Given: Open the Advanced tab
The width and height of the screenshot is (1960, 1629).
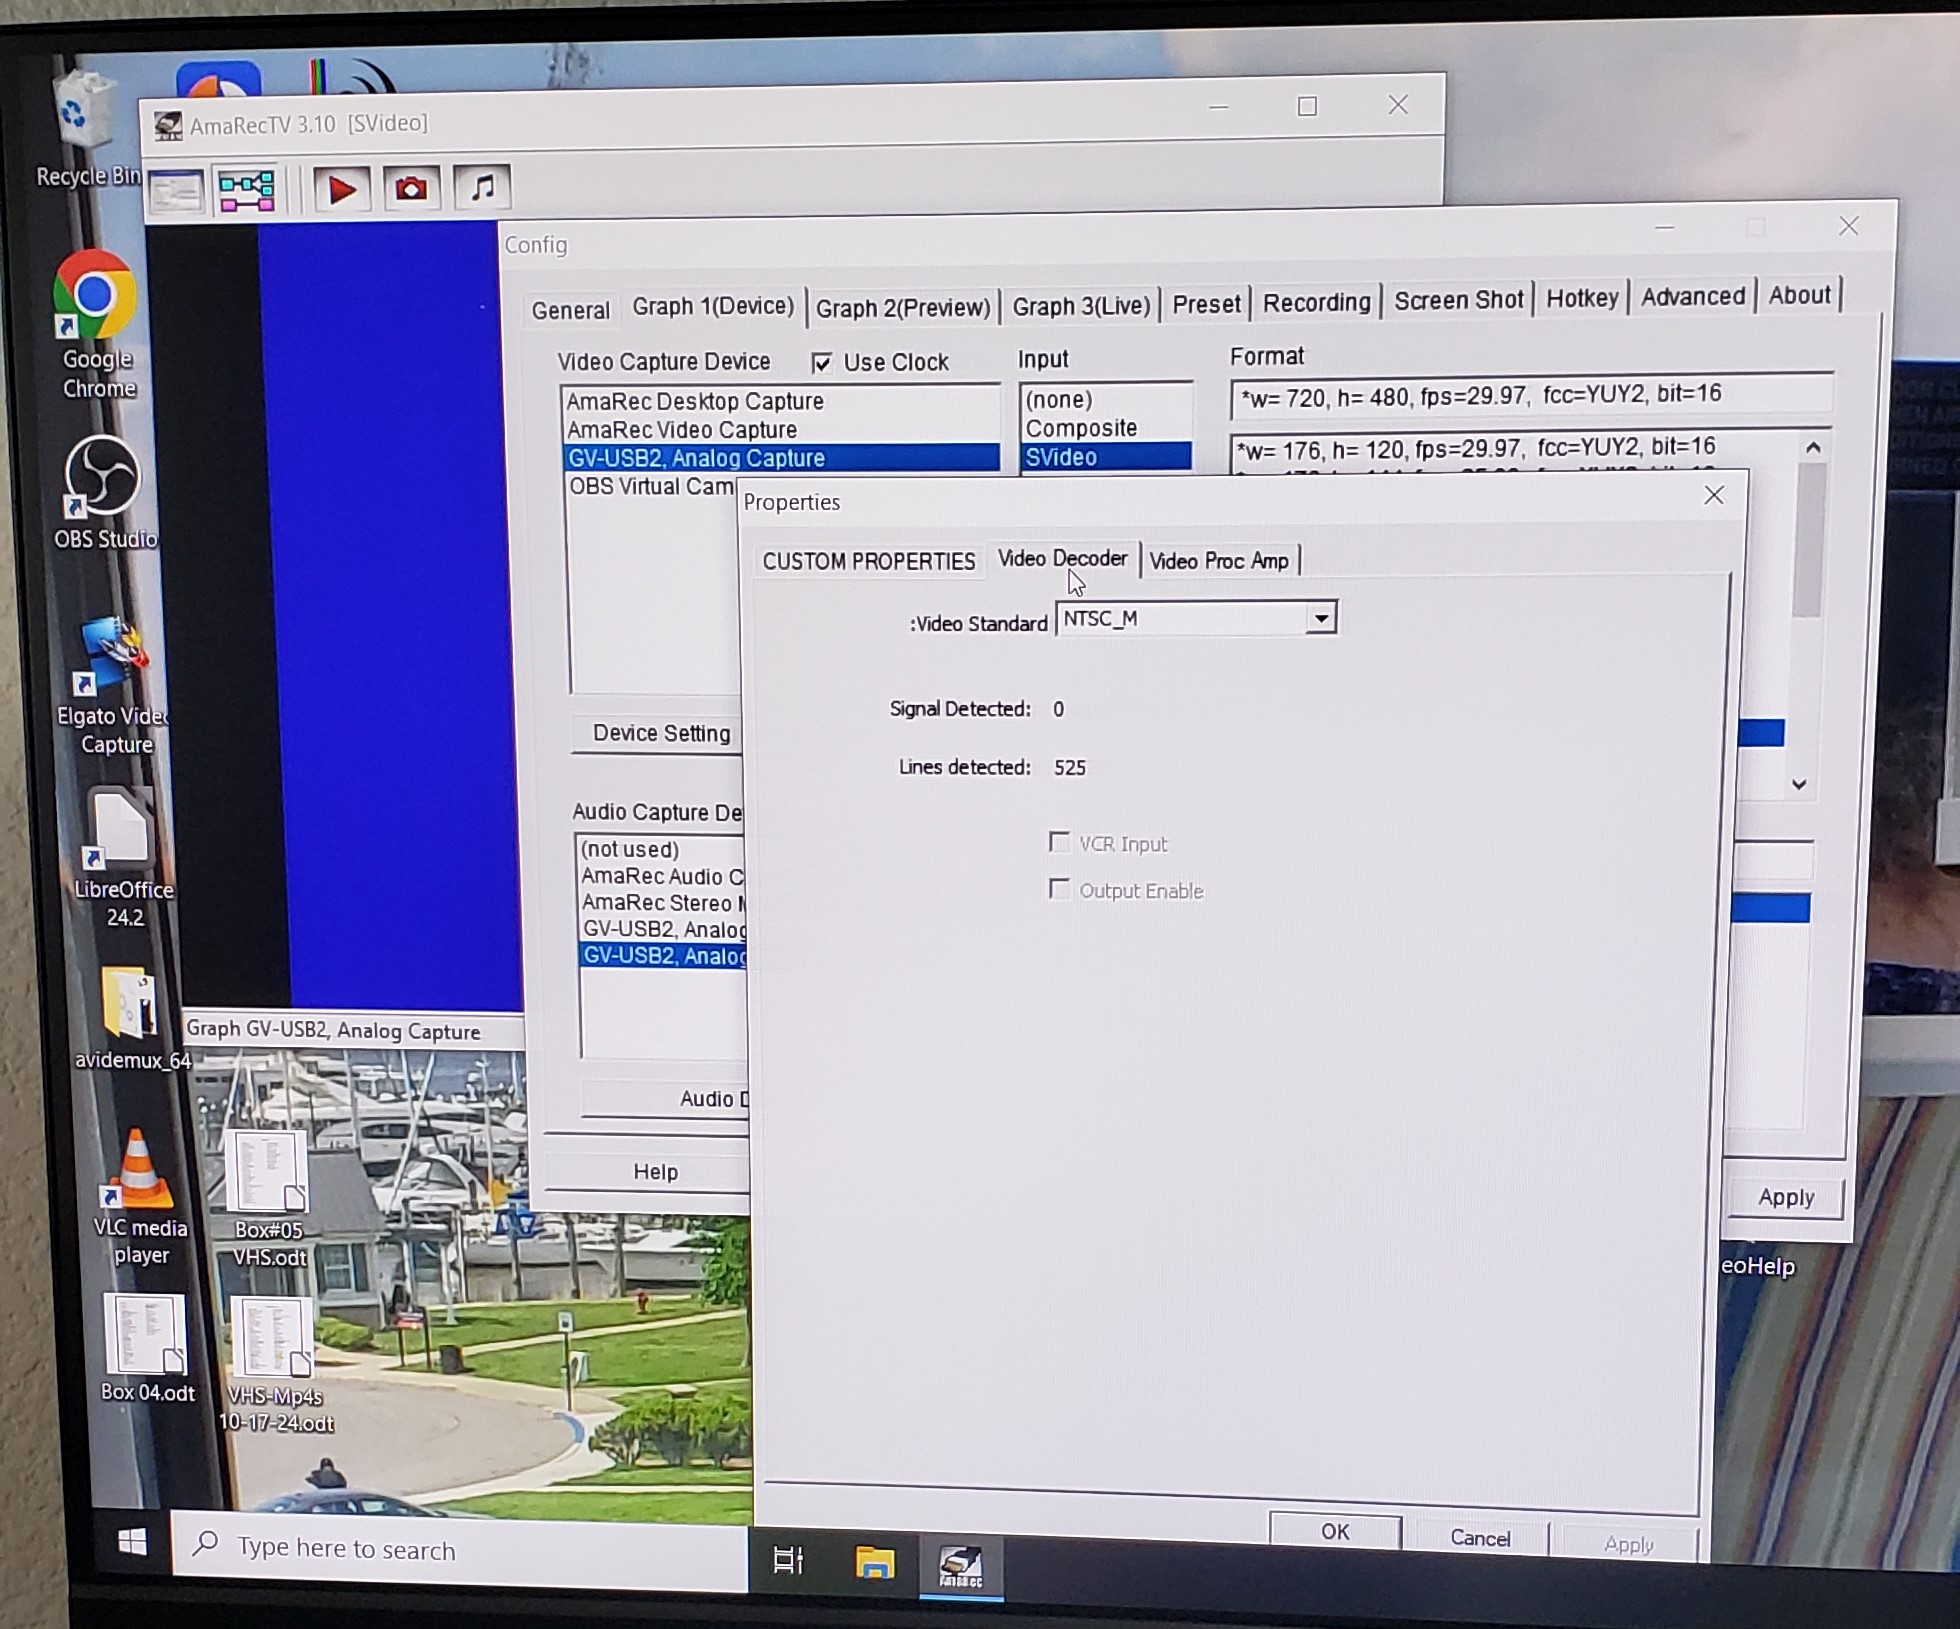Looking at the screenshot, I should tap(1692, 296).
